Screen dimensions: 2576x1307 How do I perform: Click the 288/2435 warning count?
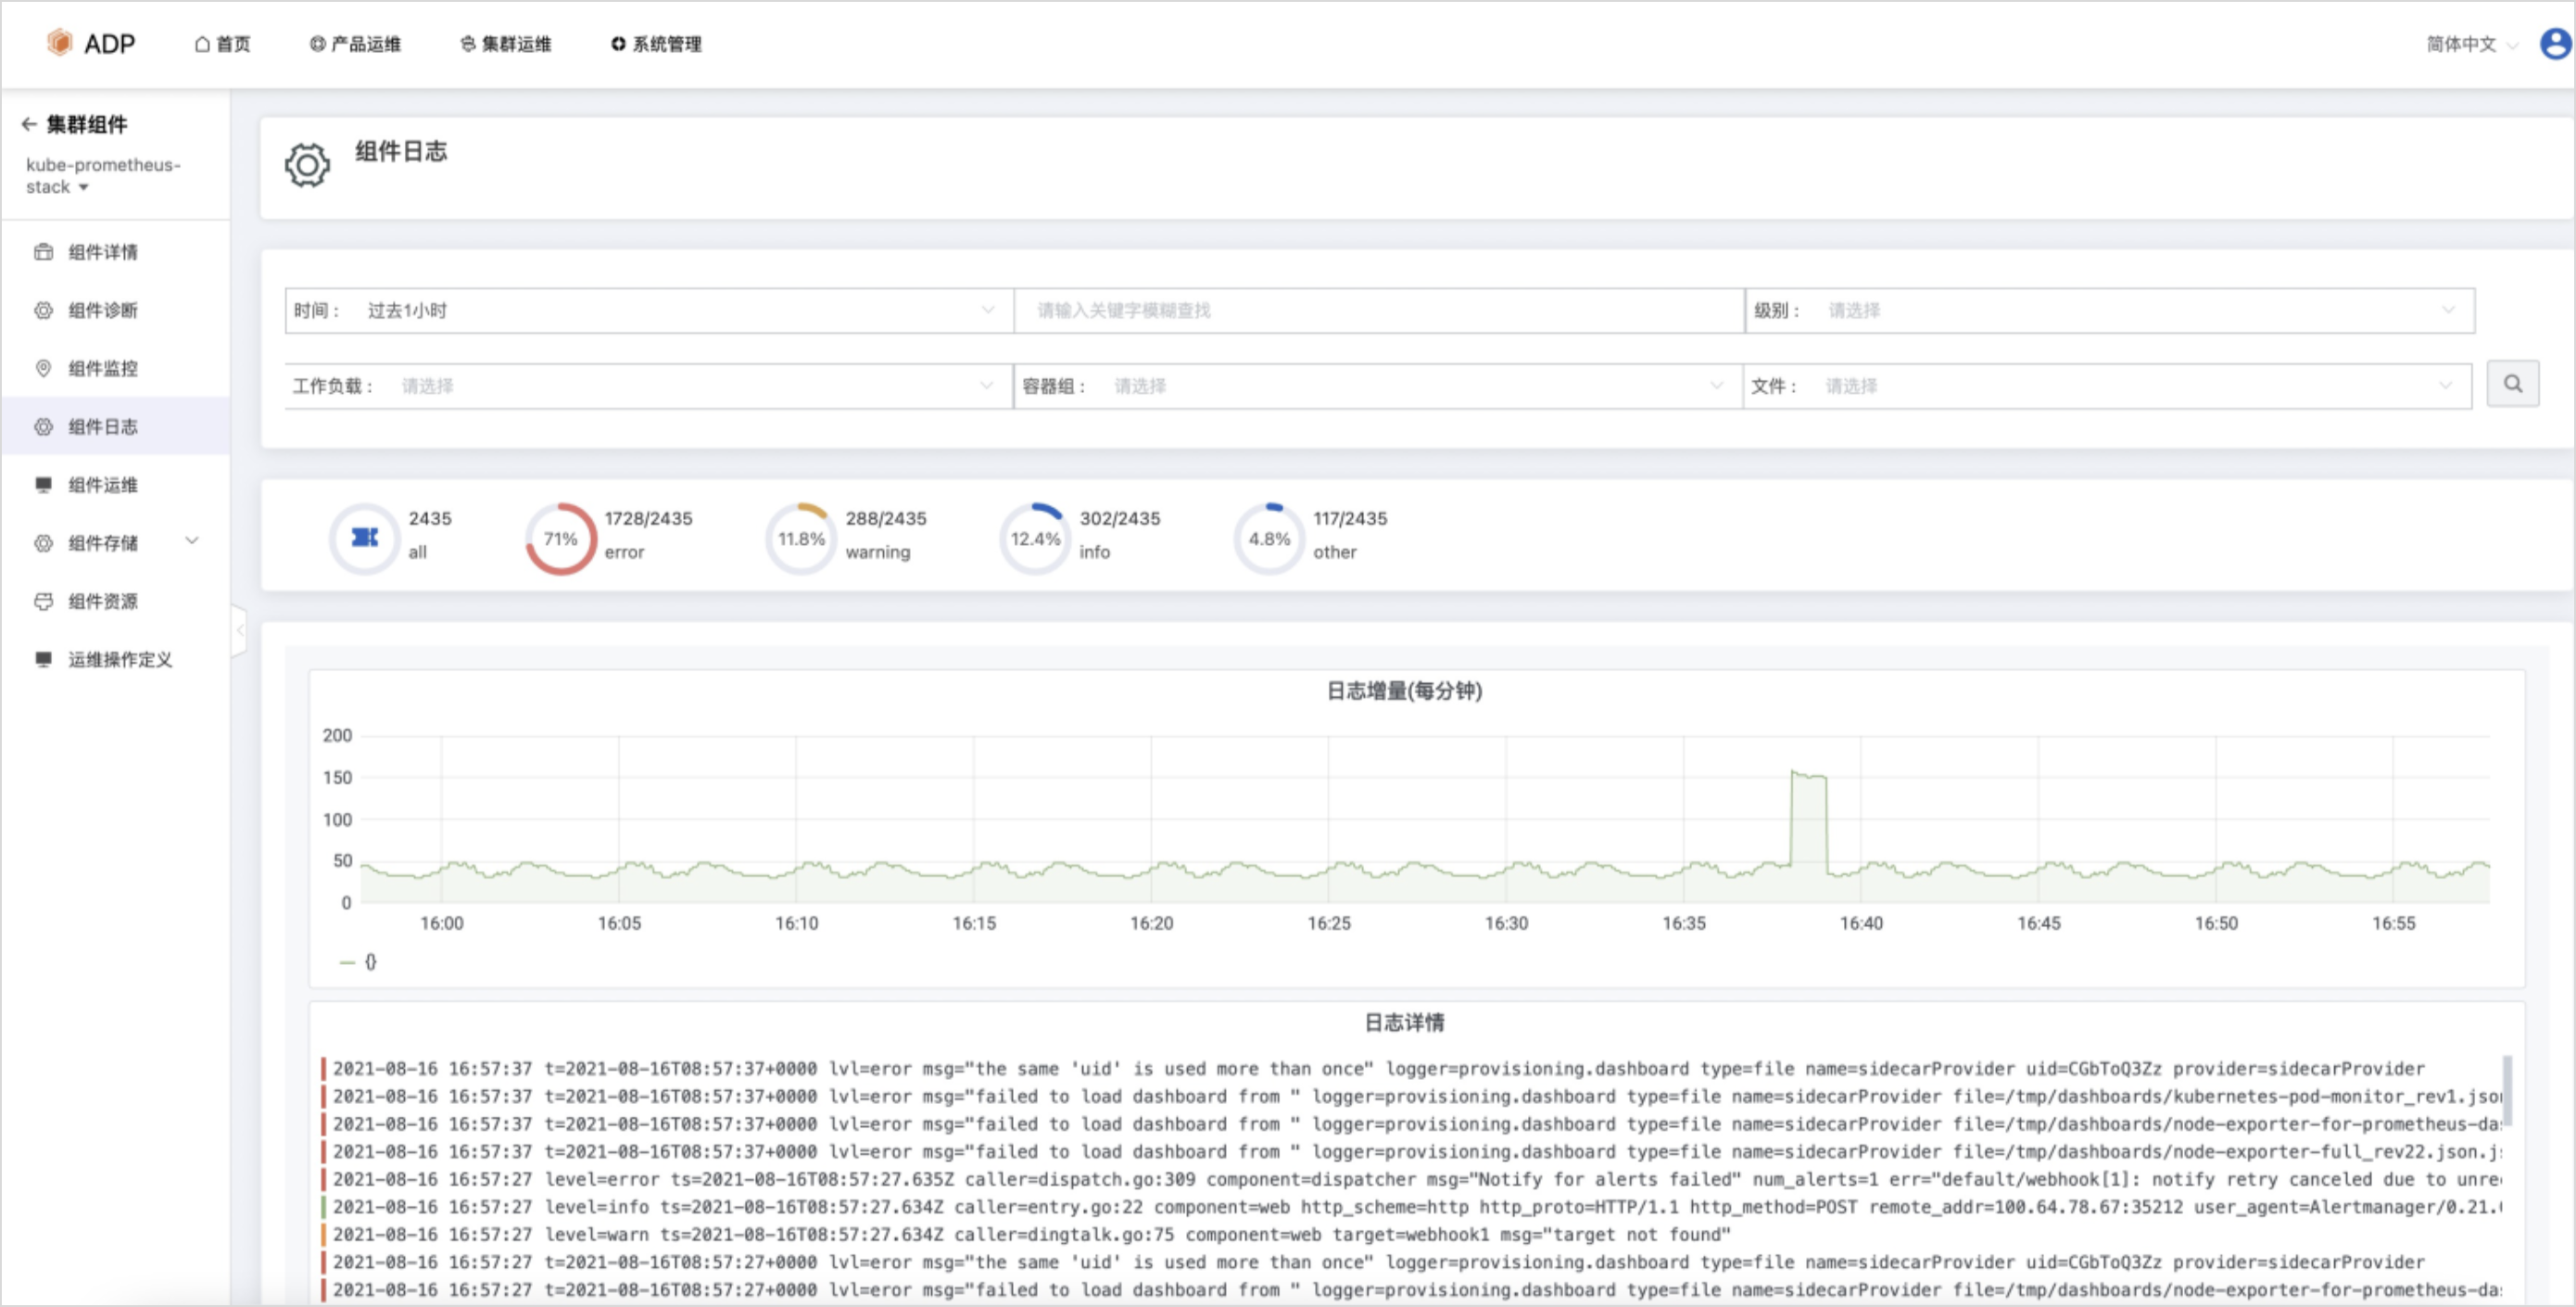(x=886, y=518)
